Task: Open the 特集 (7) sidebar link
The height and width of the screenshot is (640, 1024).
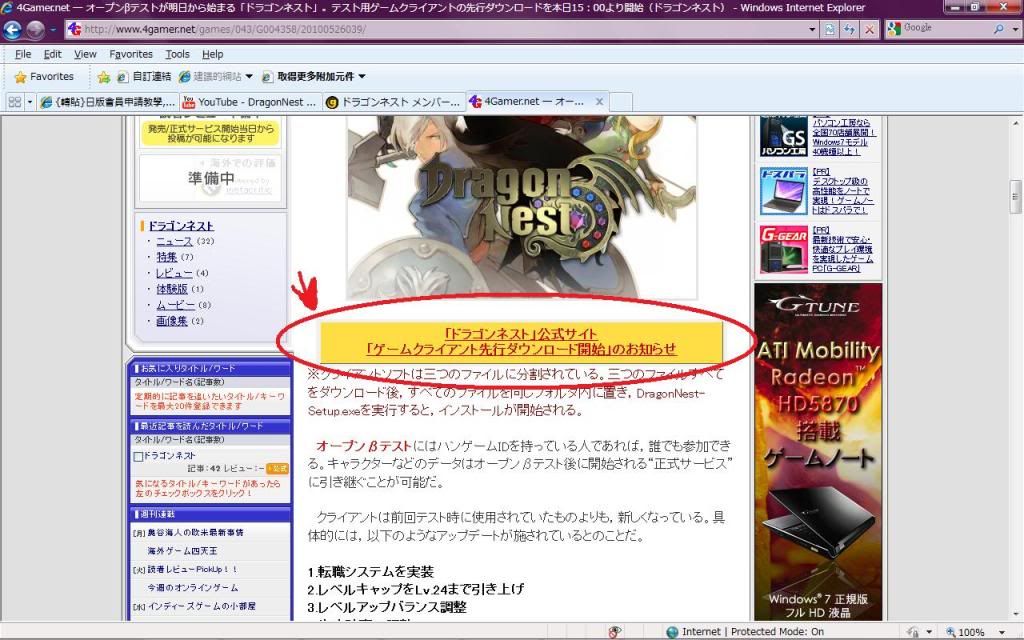Action: (x=167, y=257)
